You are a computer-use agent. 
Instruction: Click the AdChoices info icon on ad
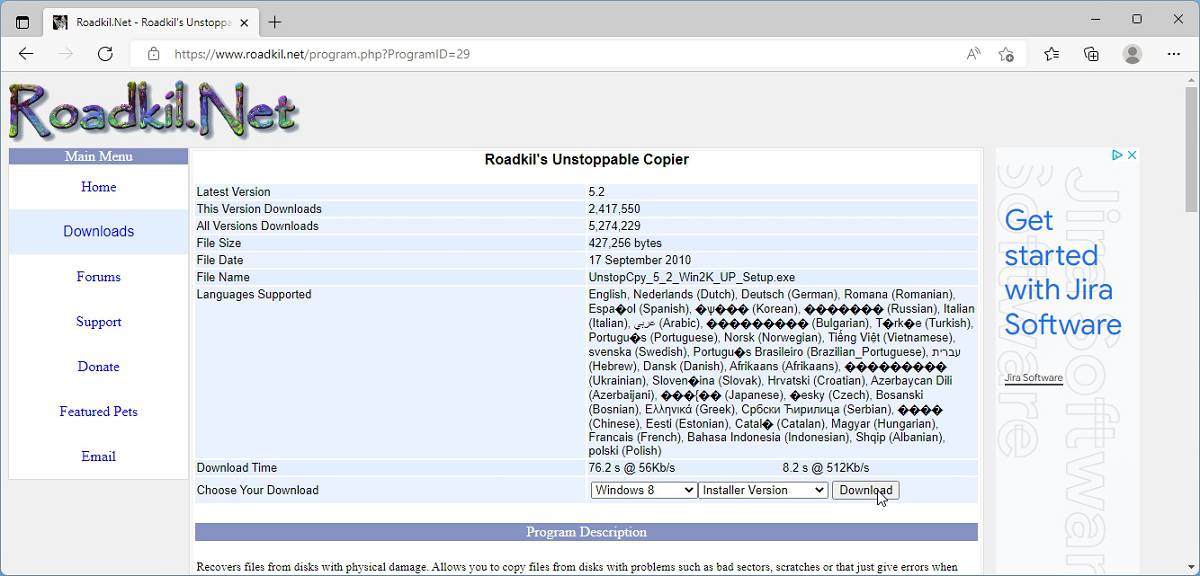click(x=1118, y=155)
